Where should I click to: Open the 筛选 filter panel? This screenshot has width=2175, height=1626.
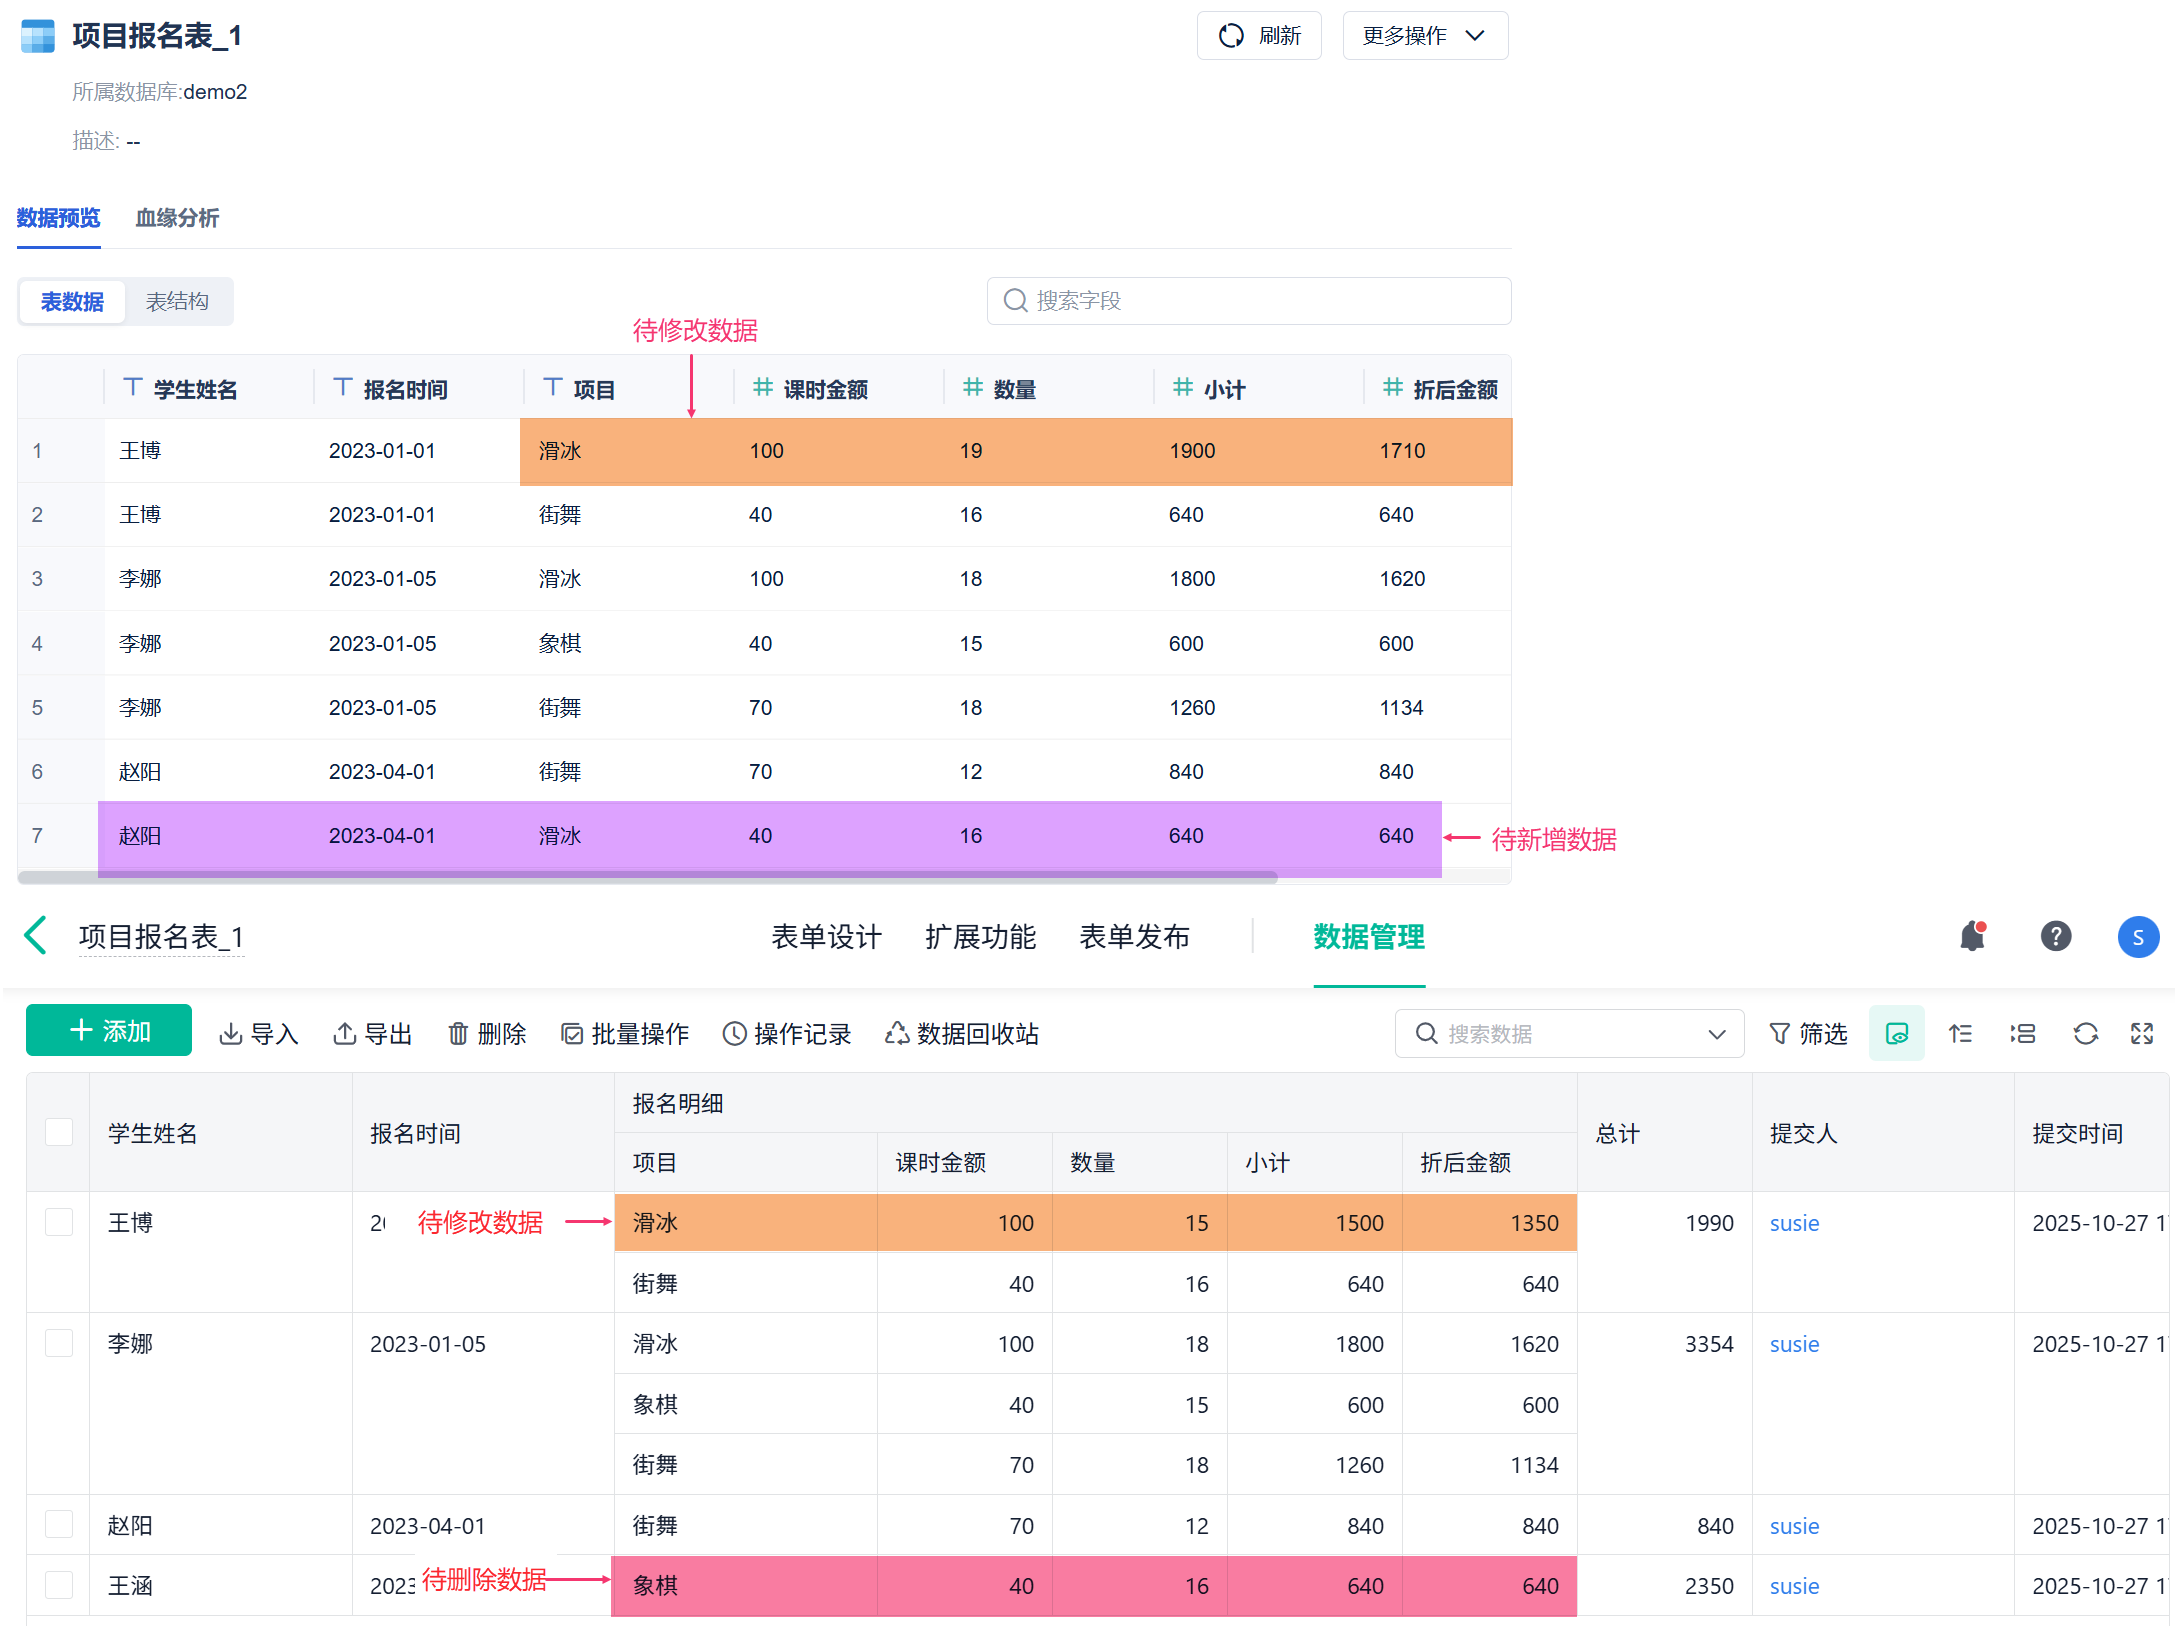click(x=1808, y=1034)
